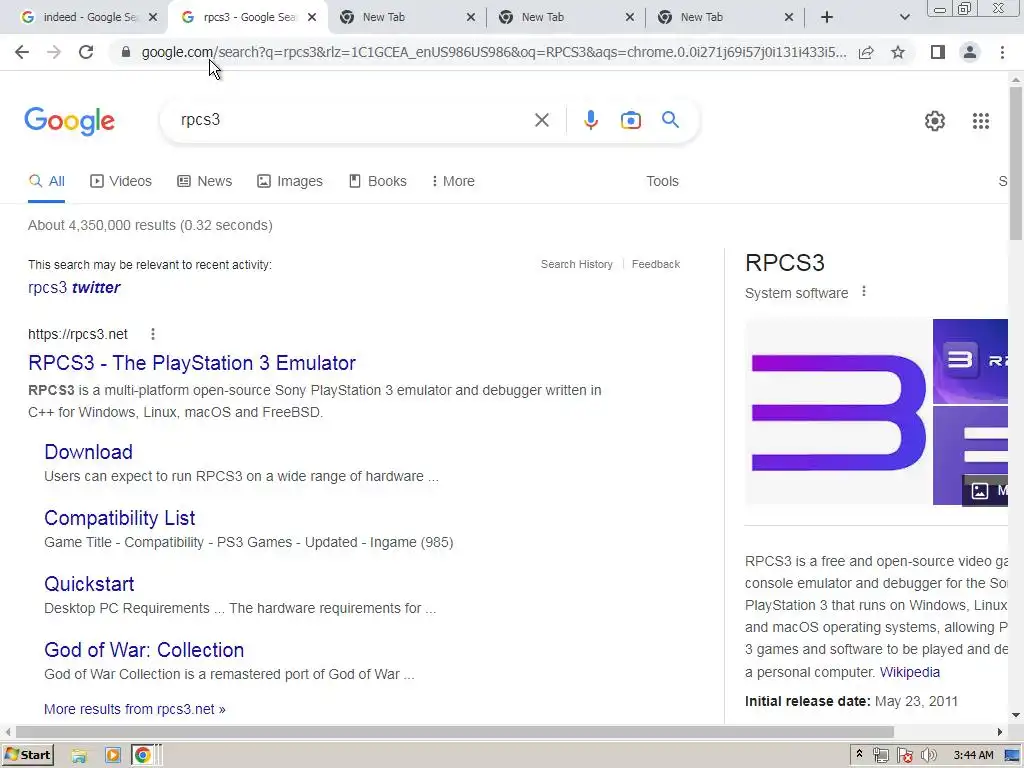Screen dimensions: 1024x768
Task: Close the indeed Google Search tab
Action: click(153, 18)
